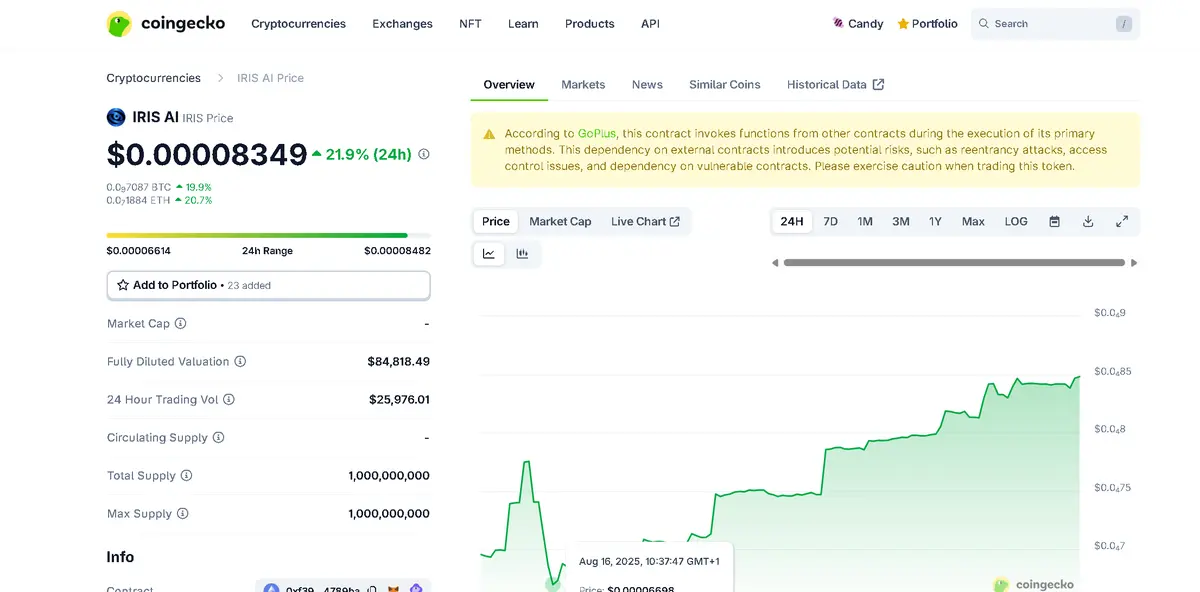
Task: Click the ETH price 20.7% line
Action: coord(159,200)
